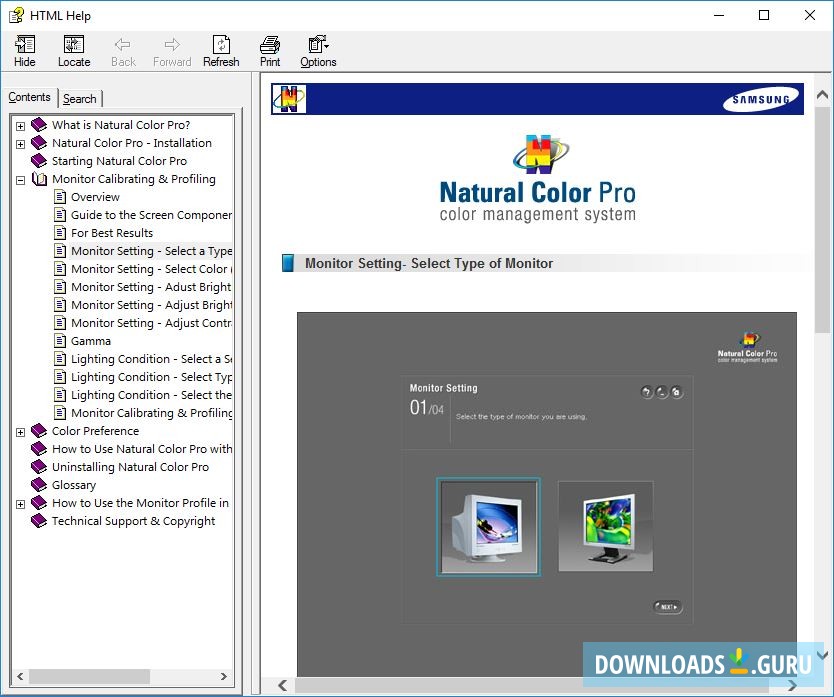Collapse the Monitor Calibrating & Profiling node
This screenshot has height=697, width=834.
20,180
